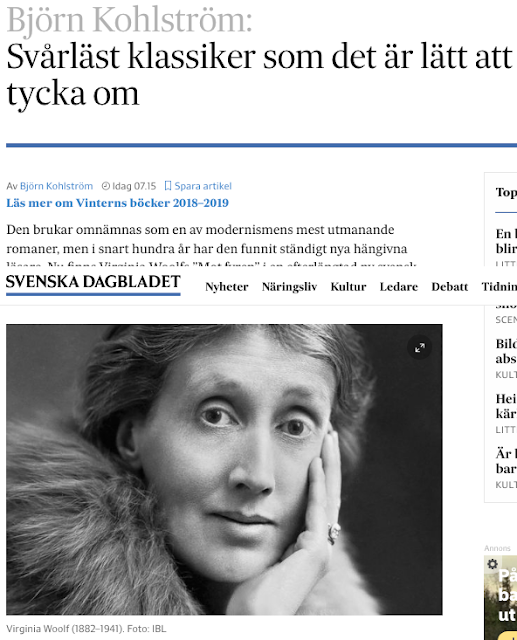This screenshot has width=517, height=640.
Task: Switch to the Kultur section
Action: (348, 287)
